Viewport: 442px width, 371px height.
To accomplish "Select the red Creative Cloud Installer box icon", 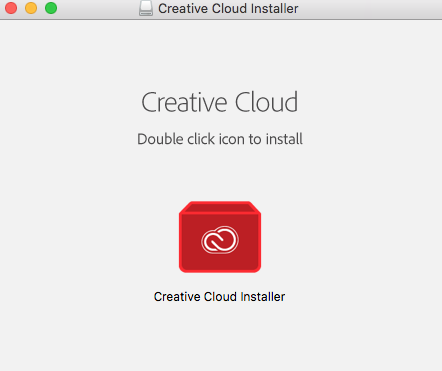I will (x=220, y=237).
